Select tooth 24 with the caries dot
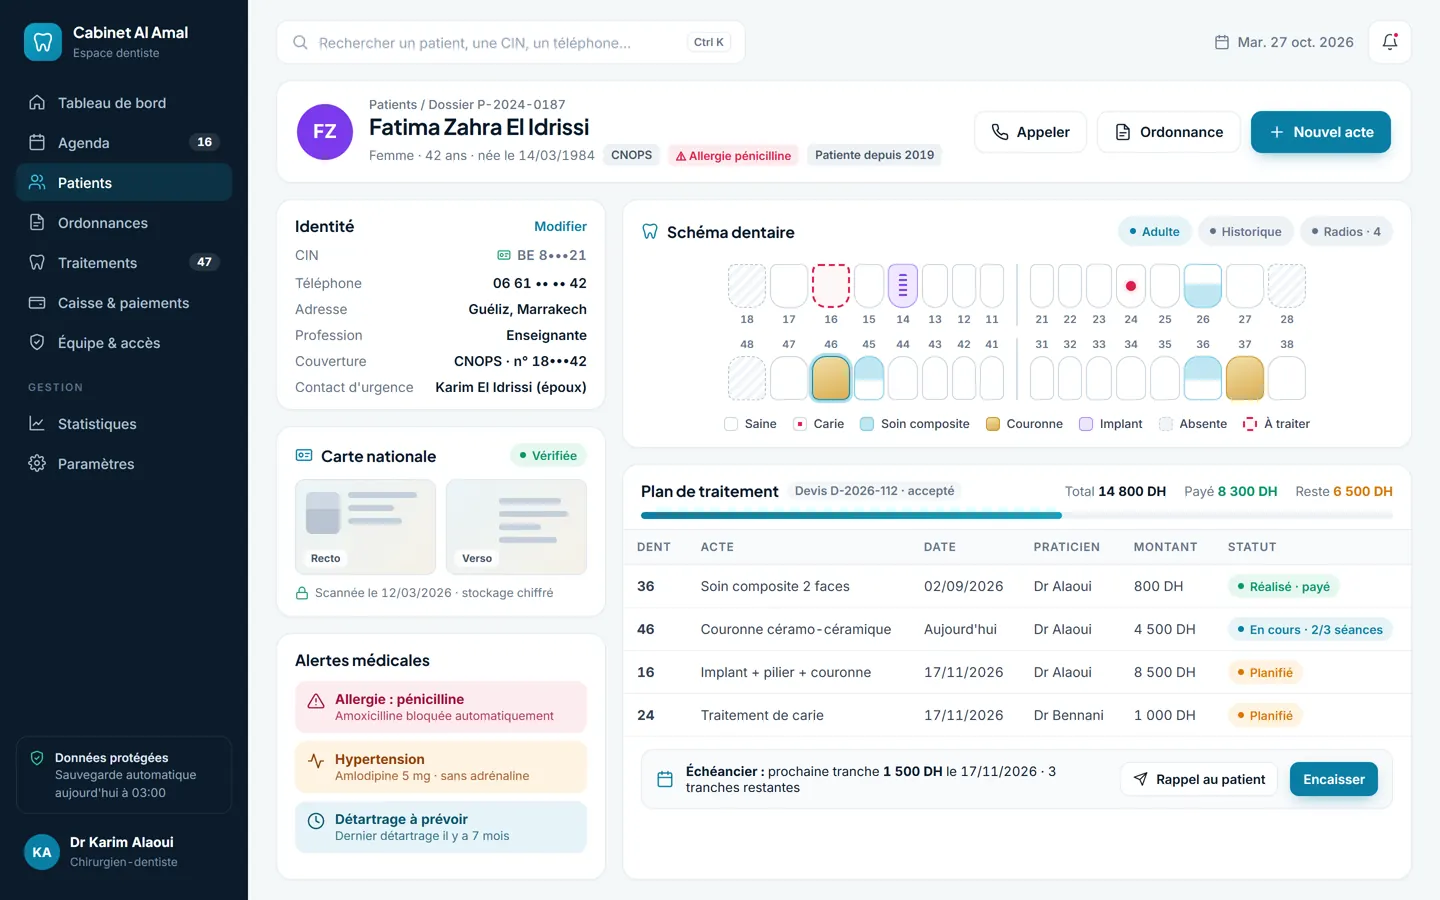Screen dimensions: 1440x900 [1131, 286]
